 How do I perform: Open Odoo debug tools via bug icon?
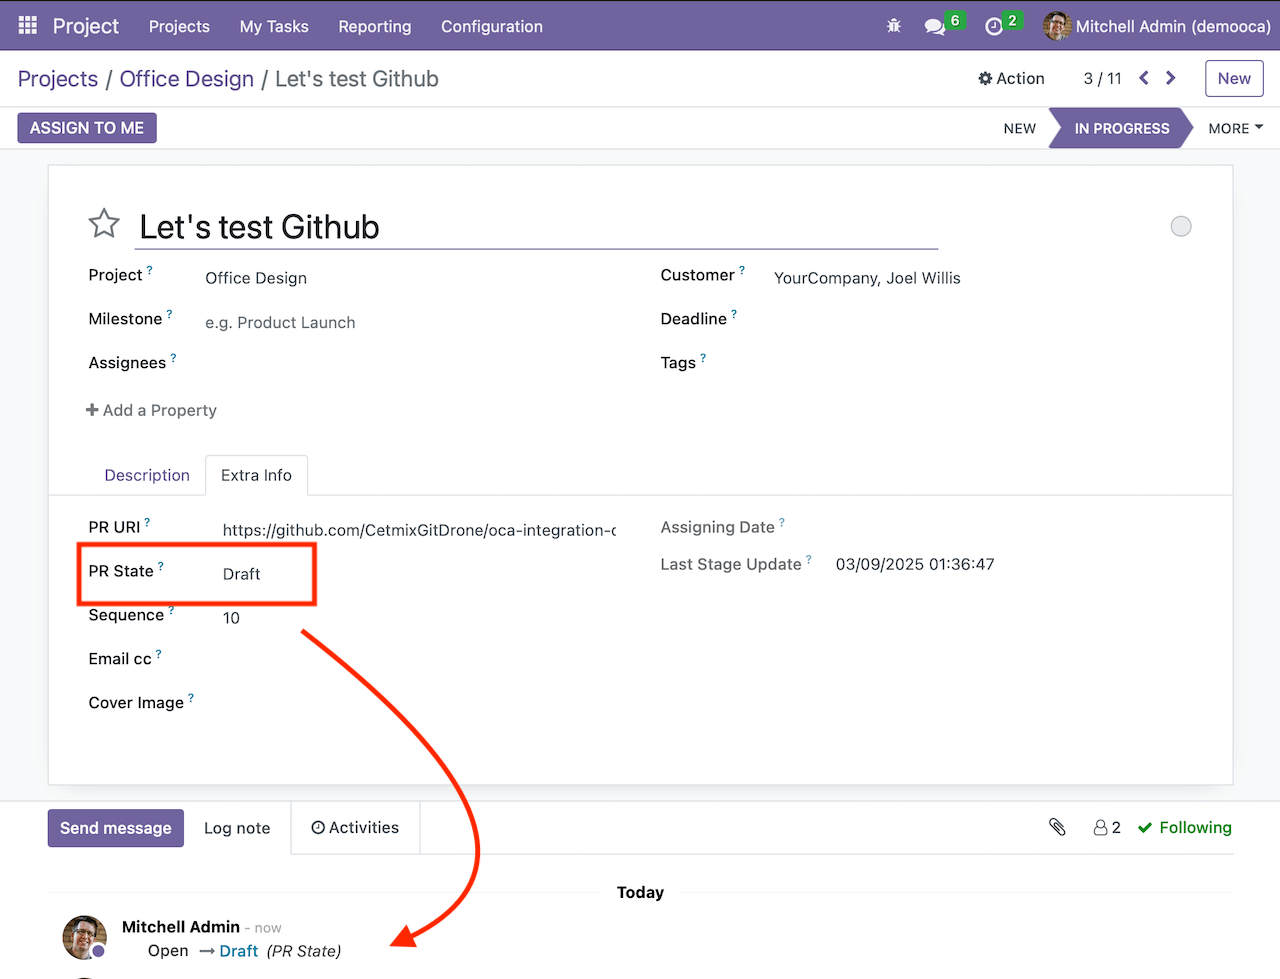(x=893, y=26)
